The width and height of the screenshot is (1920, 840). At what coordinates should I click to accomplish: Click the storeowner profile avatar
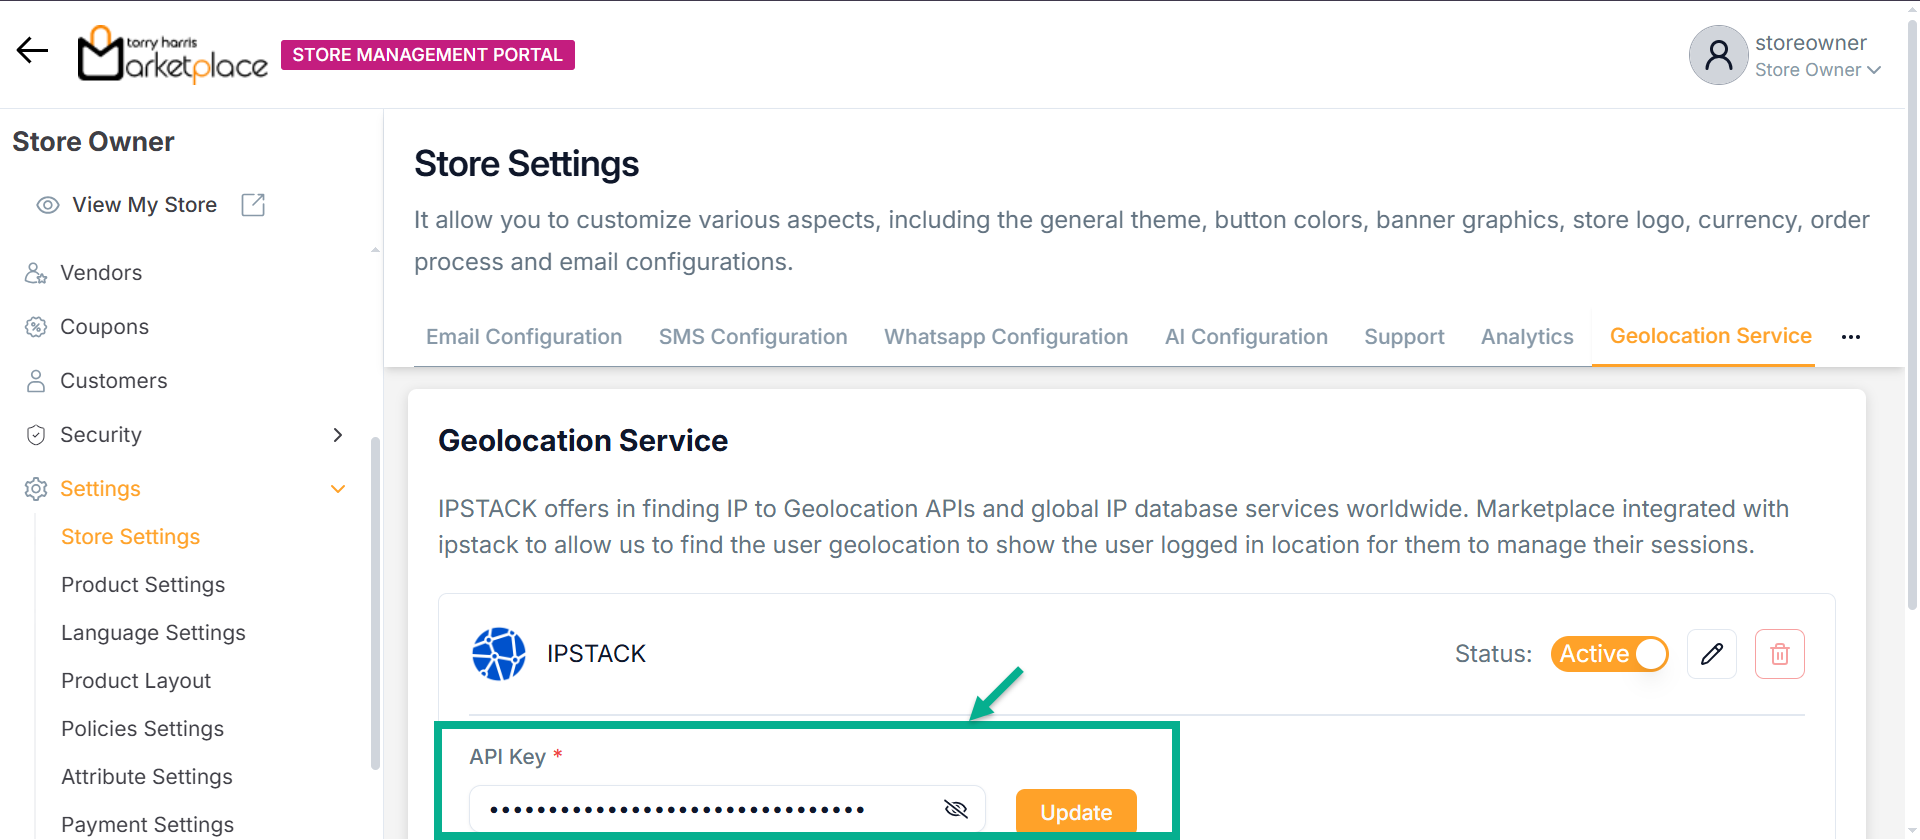pyautogui.click(x=1718, y=55)
